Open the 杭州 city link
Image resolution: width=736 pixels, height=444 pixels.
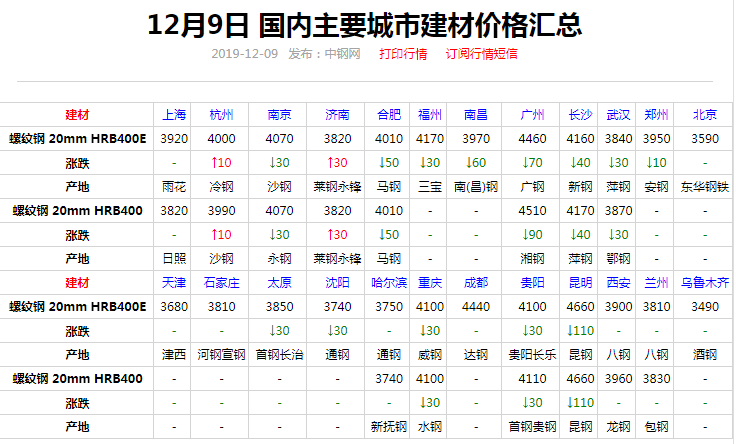tap(221, 115)
